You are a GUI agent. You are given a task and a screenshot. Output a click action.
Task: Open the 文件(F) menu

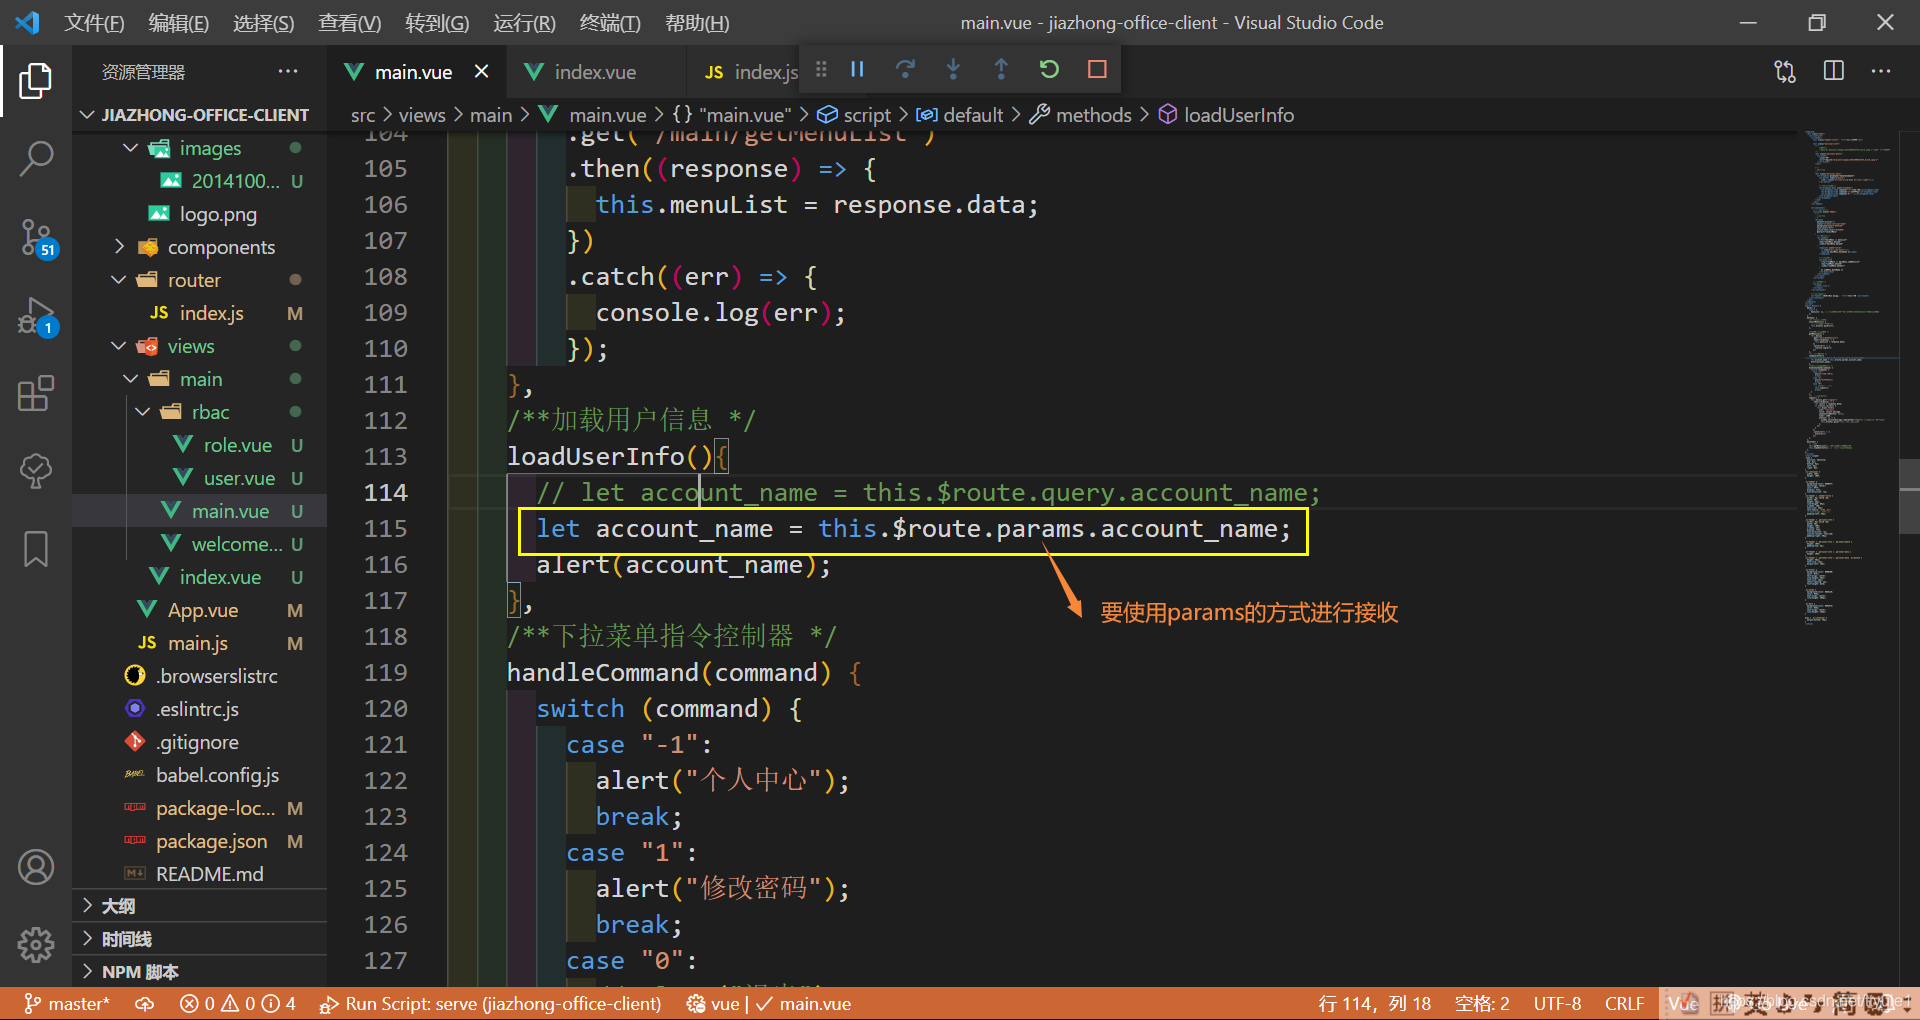94,23
